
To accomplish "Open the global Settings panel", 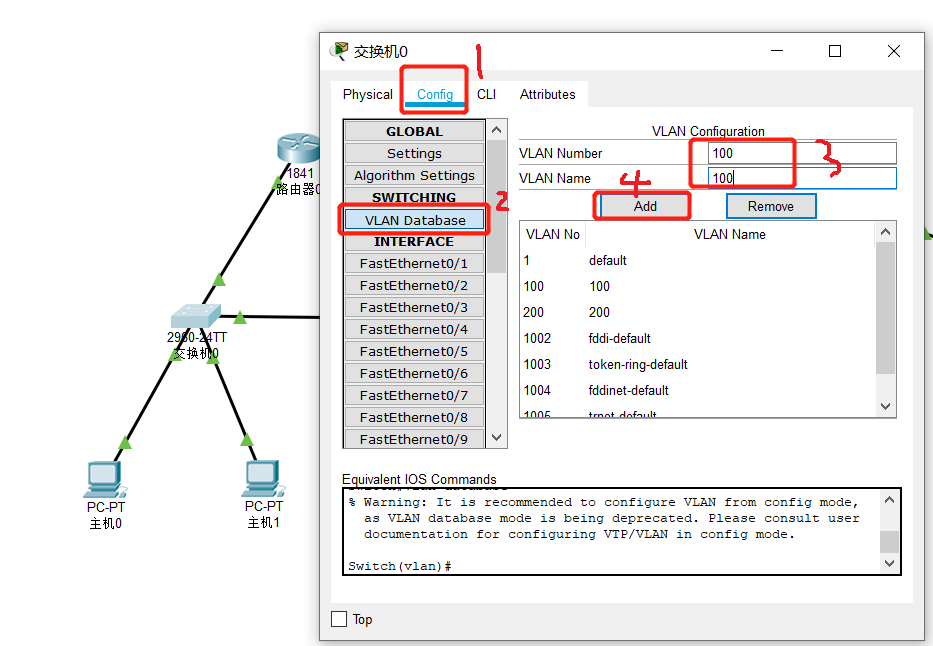I will point(413,153).
